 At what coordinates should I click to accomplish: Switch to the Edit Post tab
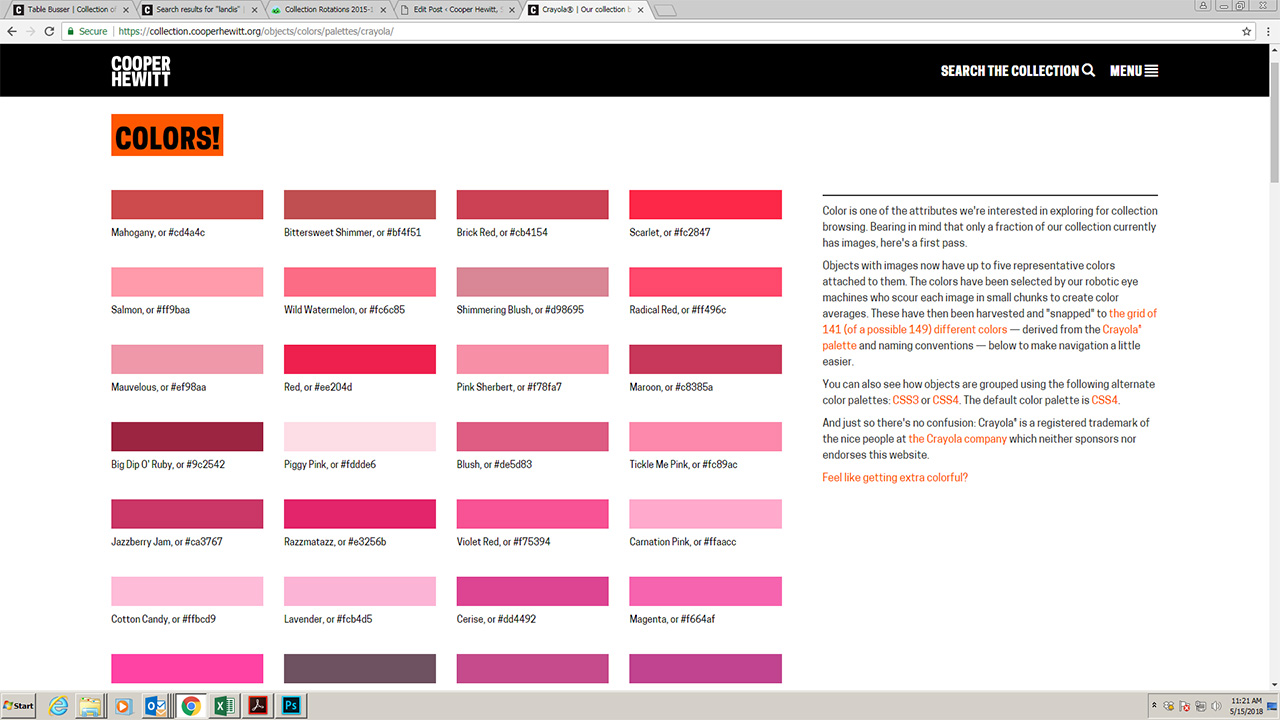click(x=455, y=10)
